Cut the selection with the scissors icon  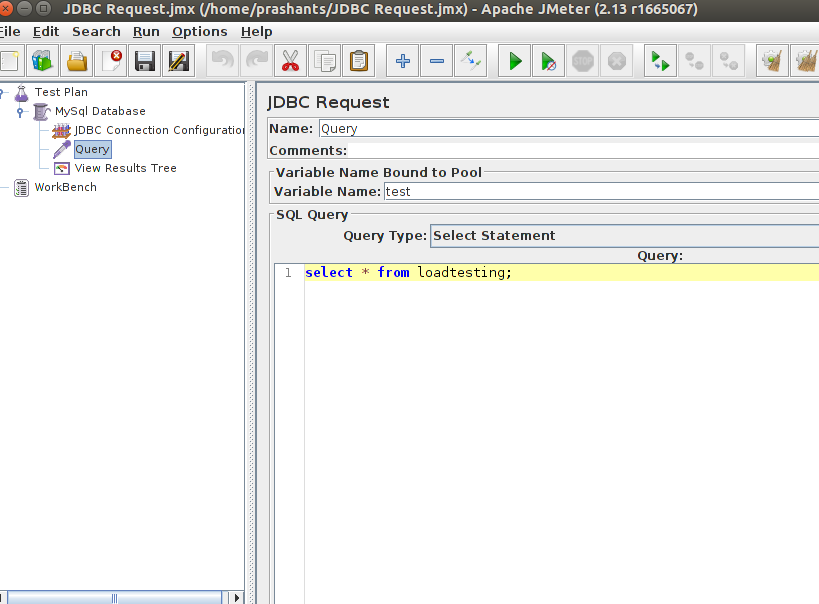(290, 61)
